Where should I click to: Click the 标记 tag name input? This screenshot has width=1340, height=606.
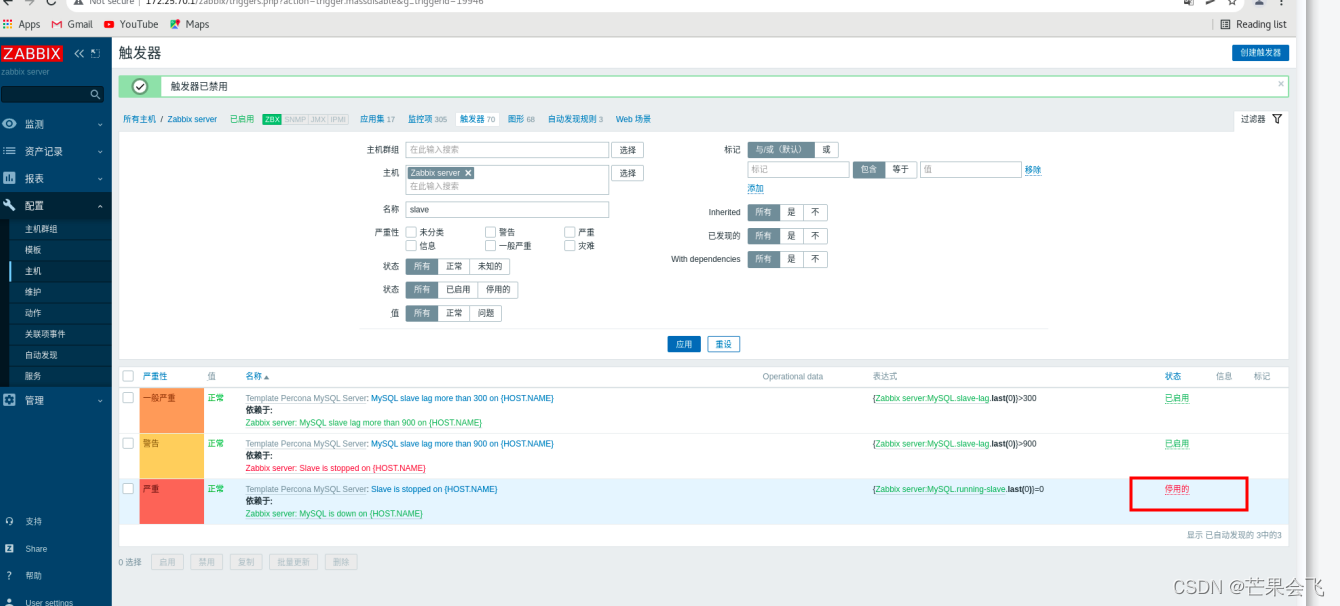798,170
